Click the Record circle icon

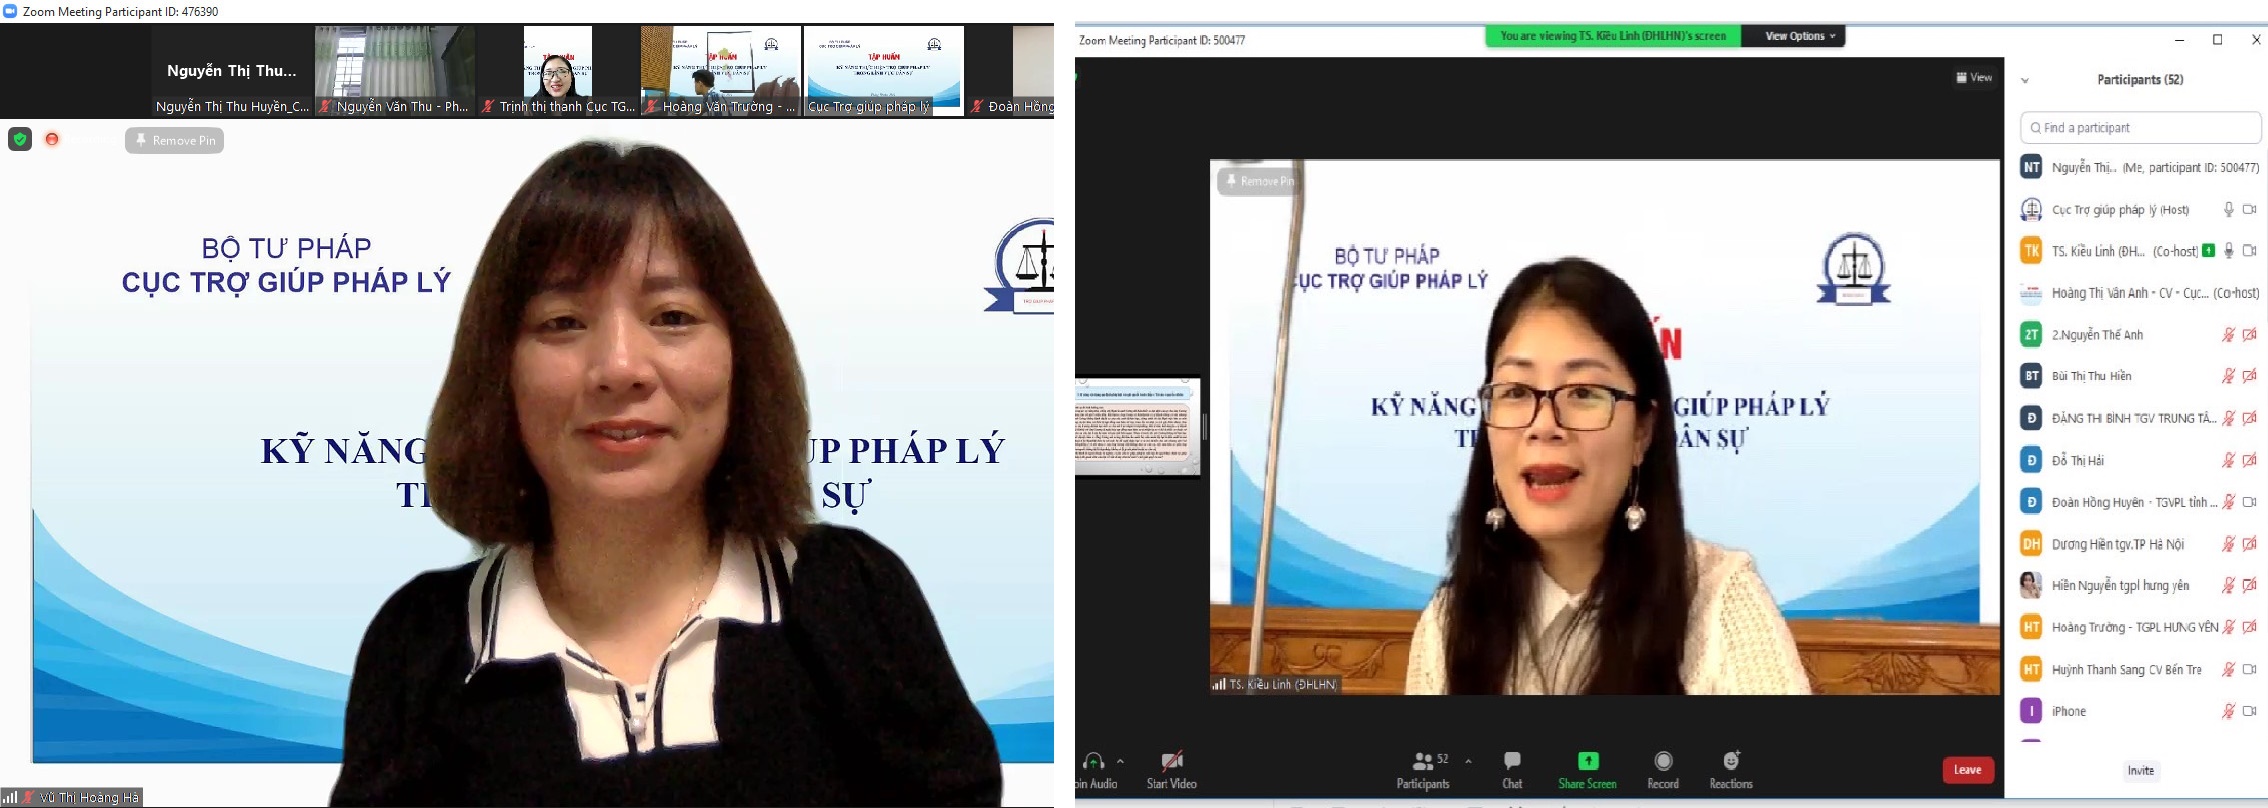click(x=1663, y=761)
